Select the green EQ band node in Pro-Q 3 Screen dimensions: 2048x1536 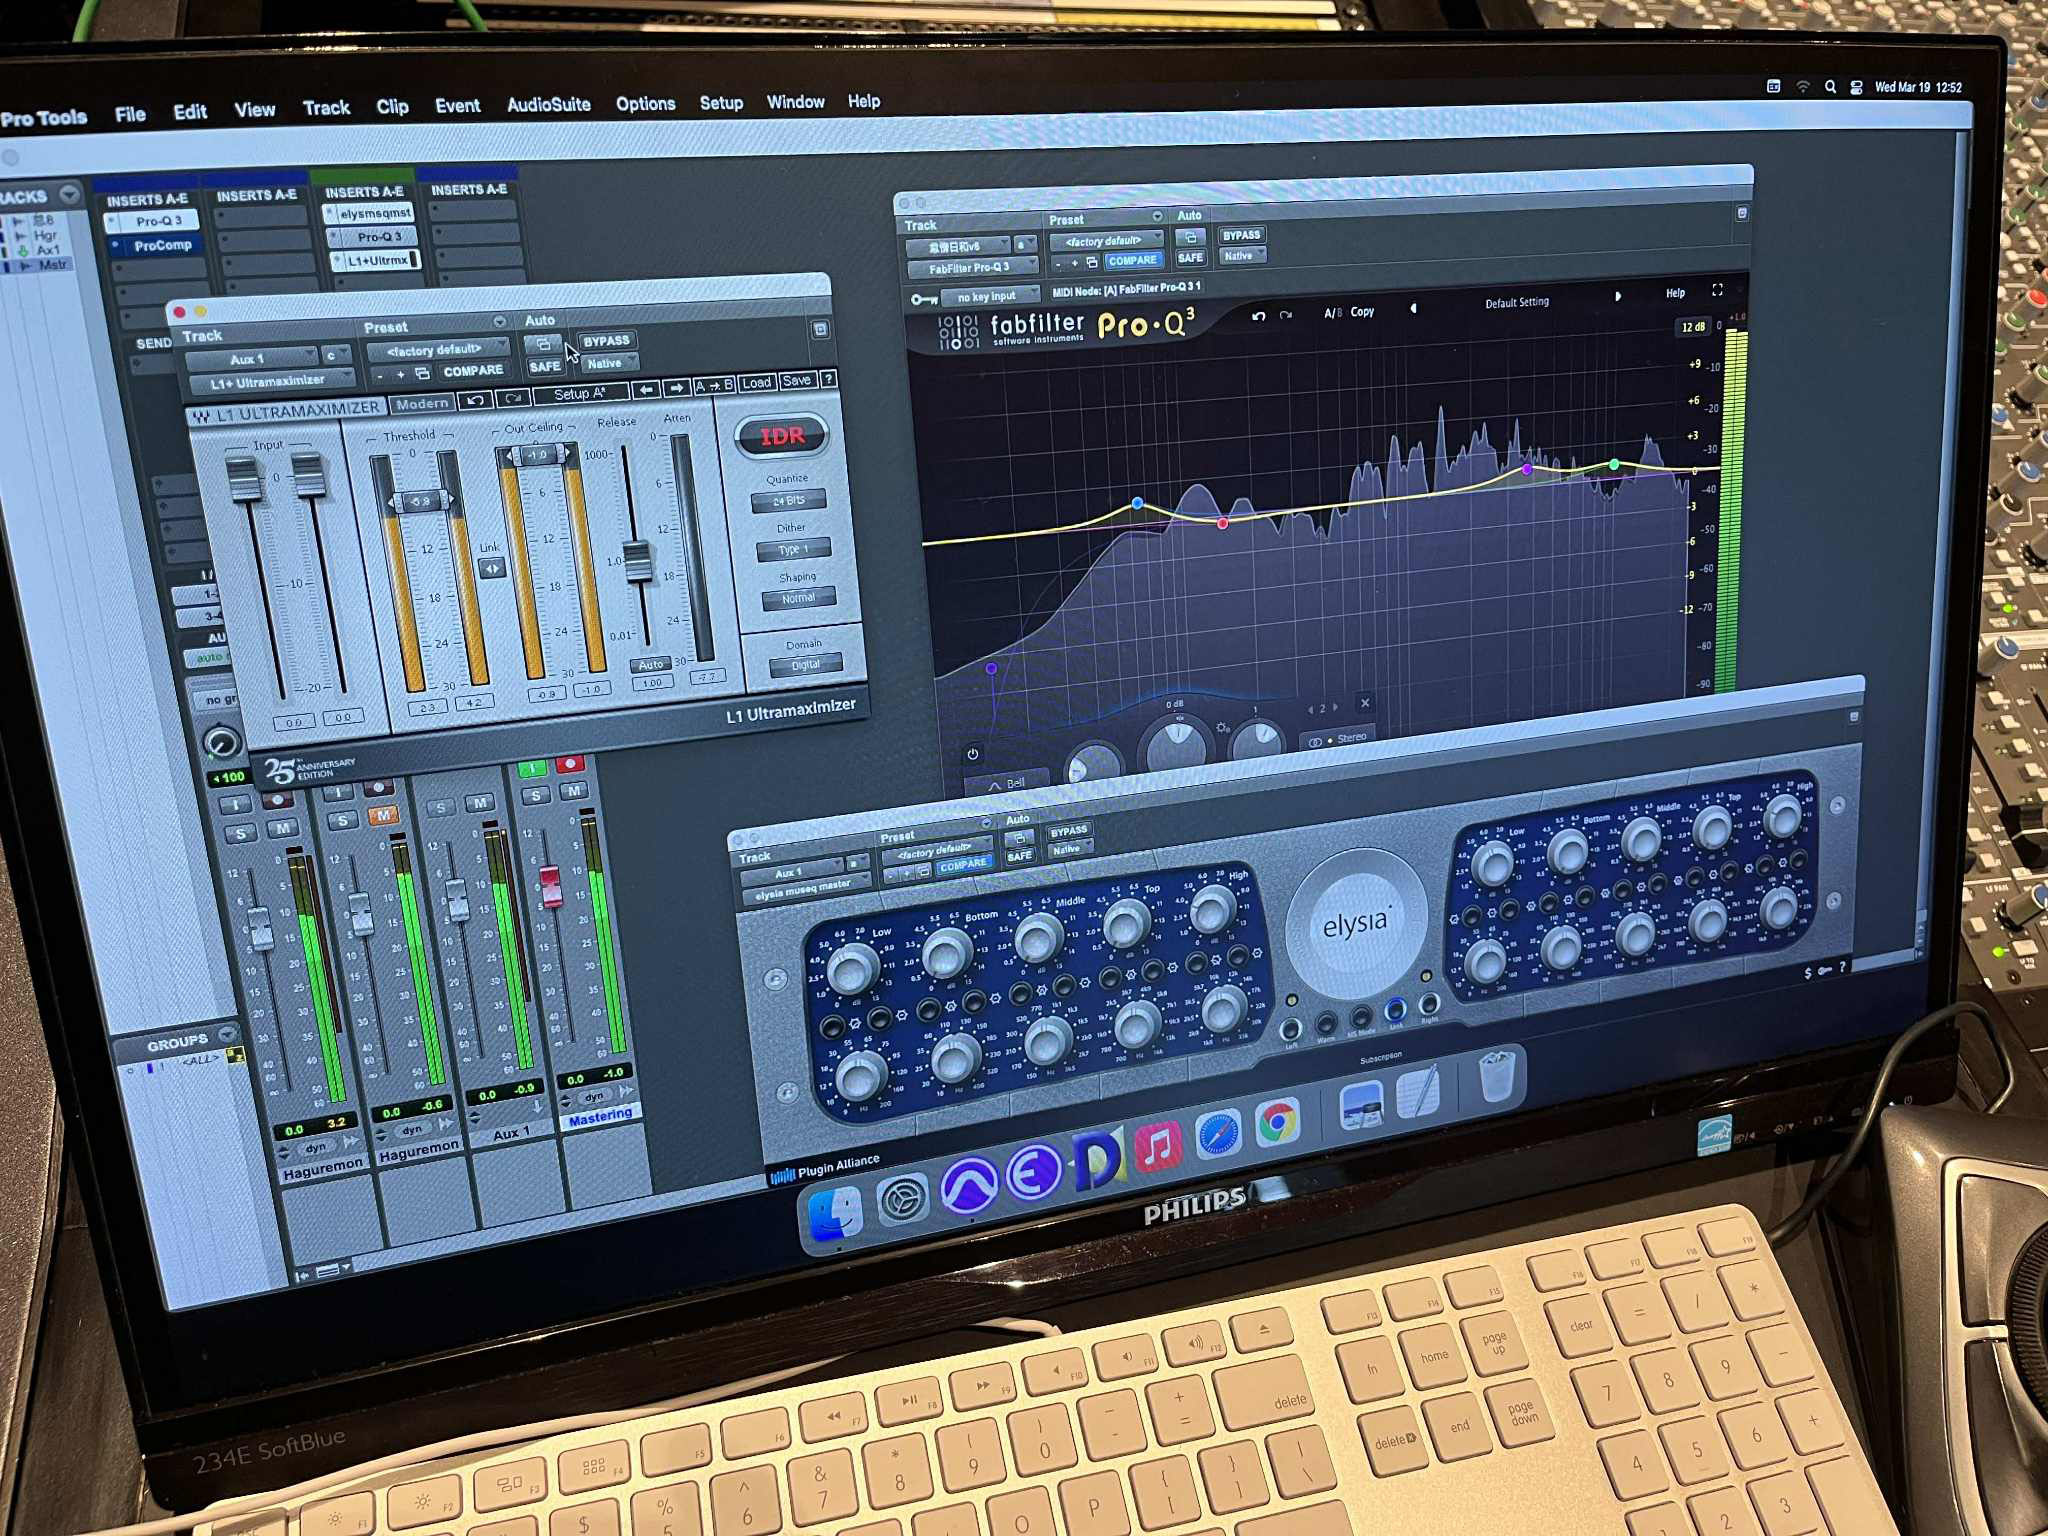coord(1614,465)
